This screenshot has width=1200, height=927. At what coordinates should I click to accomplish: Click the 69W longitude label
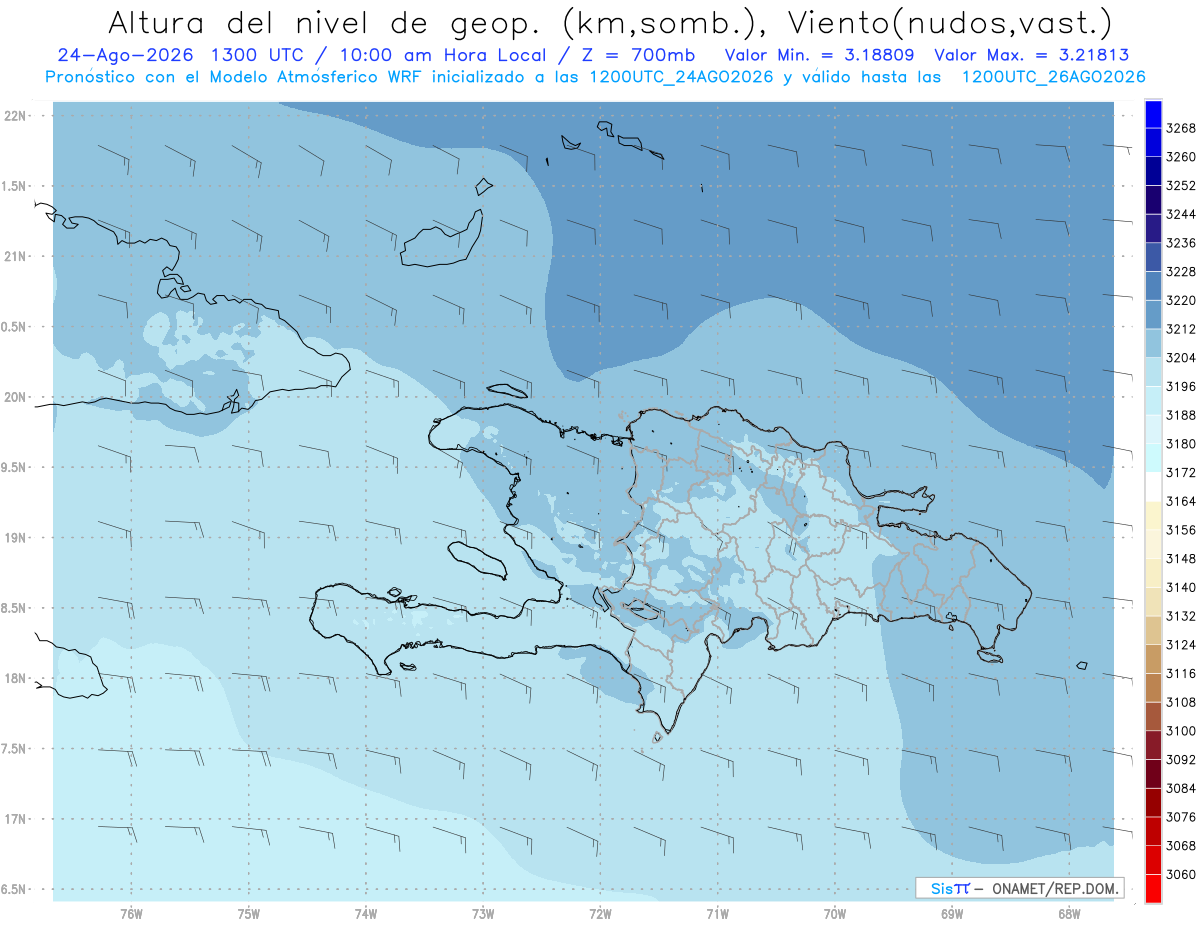tap(952, 913)
